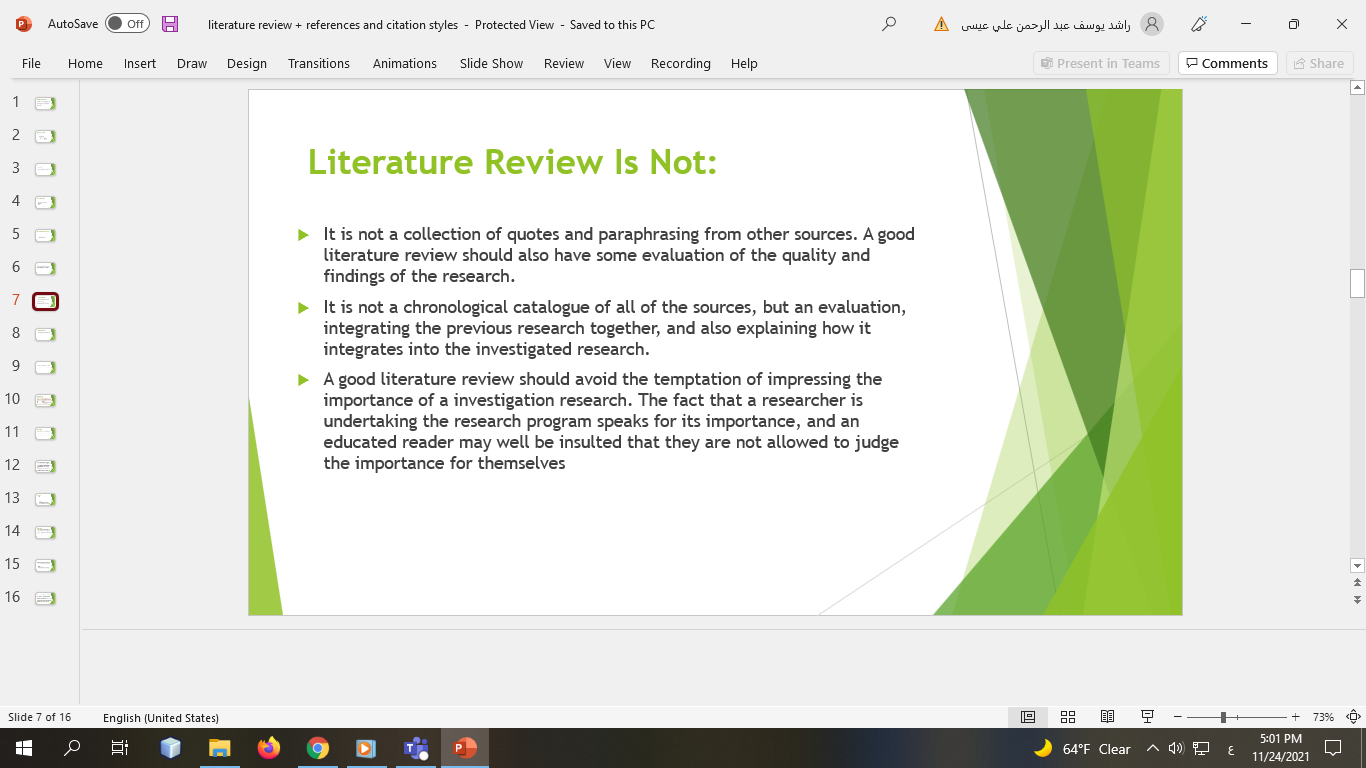Select slide 3 thumbnail in panel
The height and width of the screenshot is (768, 1366).
coord(44,168)
